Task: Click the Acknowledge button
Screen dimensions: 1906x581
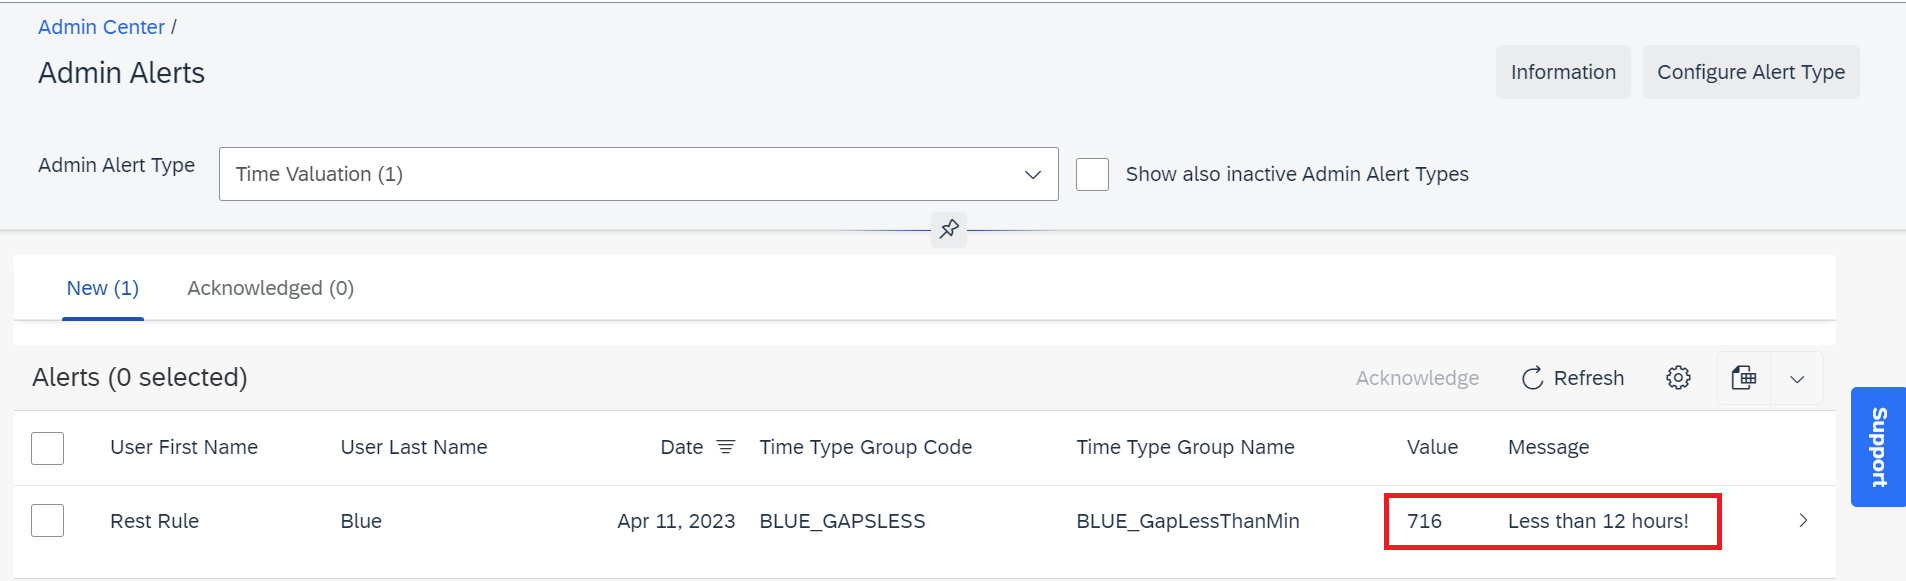Action: click(x=1417, y=378)
